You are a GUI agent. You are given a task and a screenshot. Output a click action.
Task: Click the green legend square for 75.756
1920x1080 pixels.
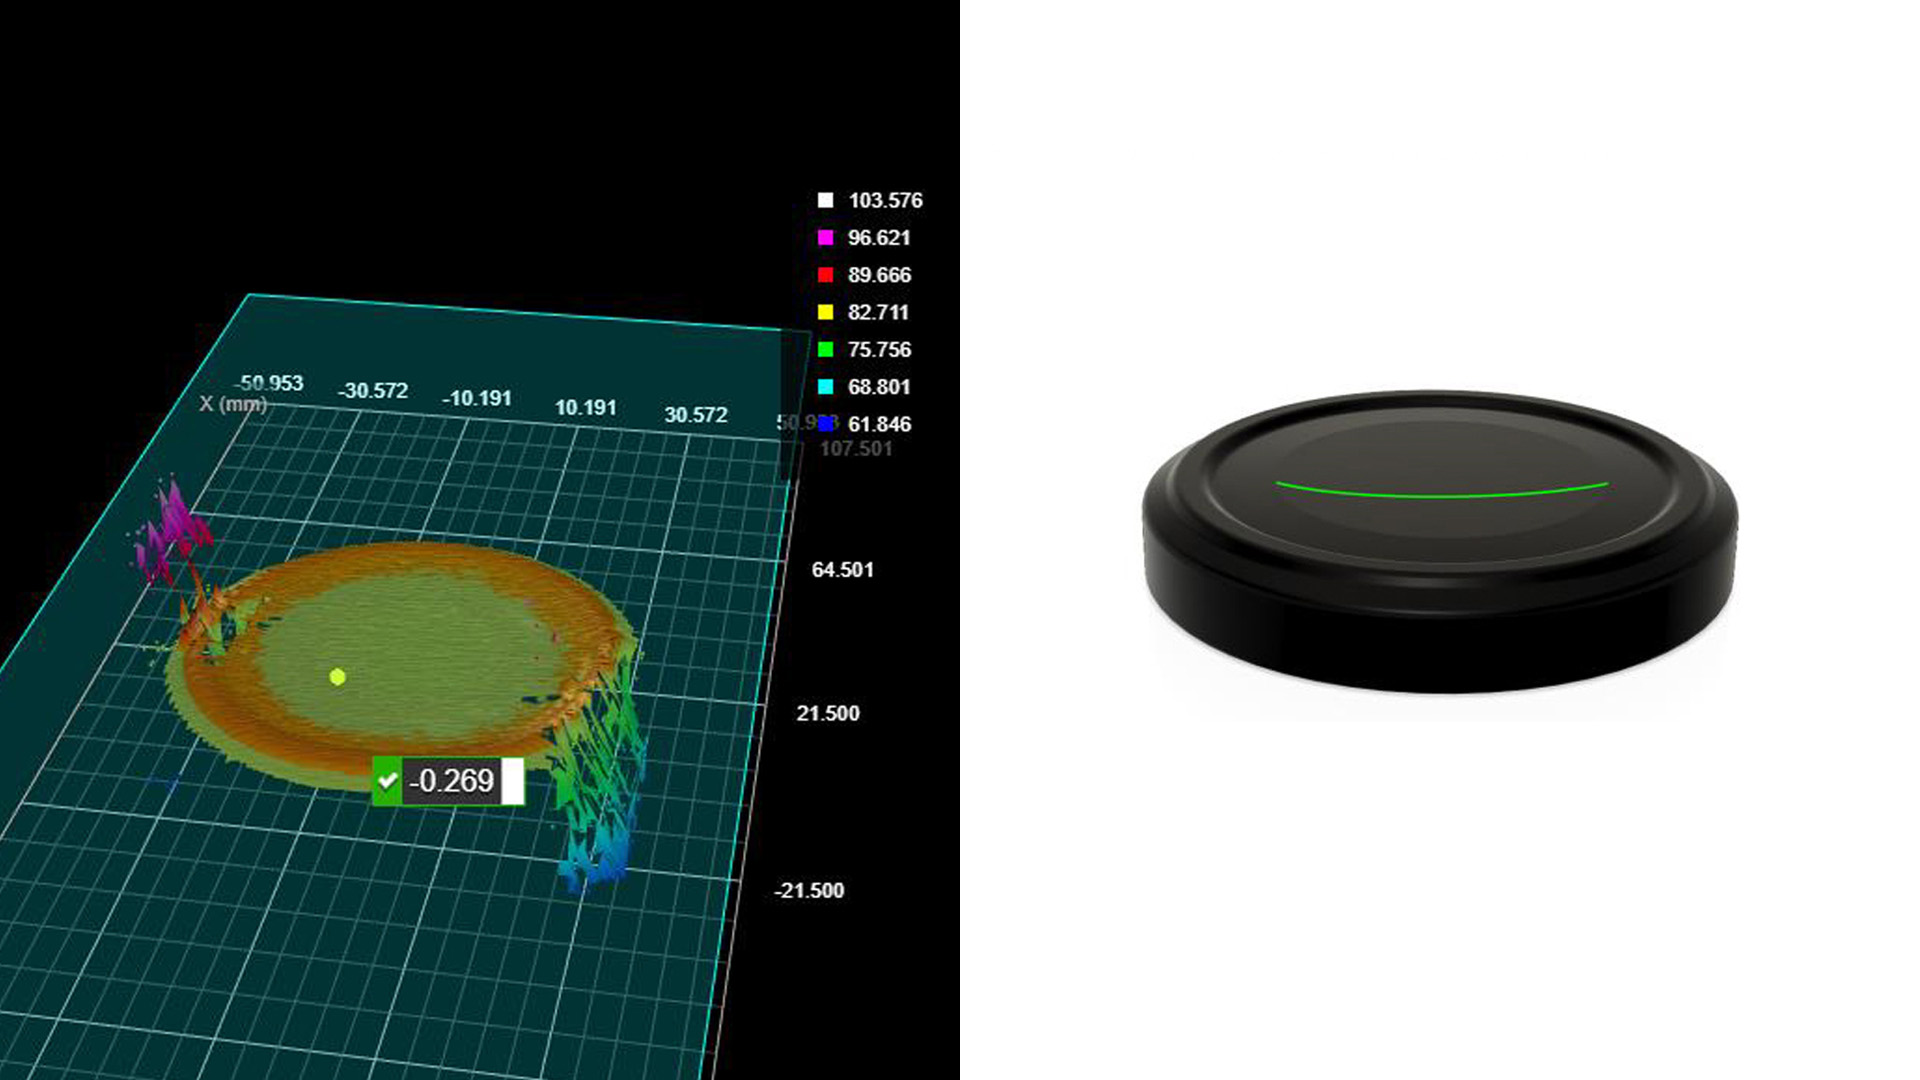pyautogui.click(x=825, y=349)
